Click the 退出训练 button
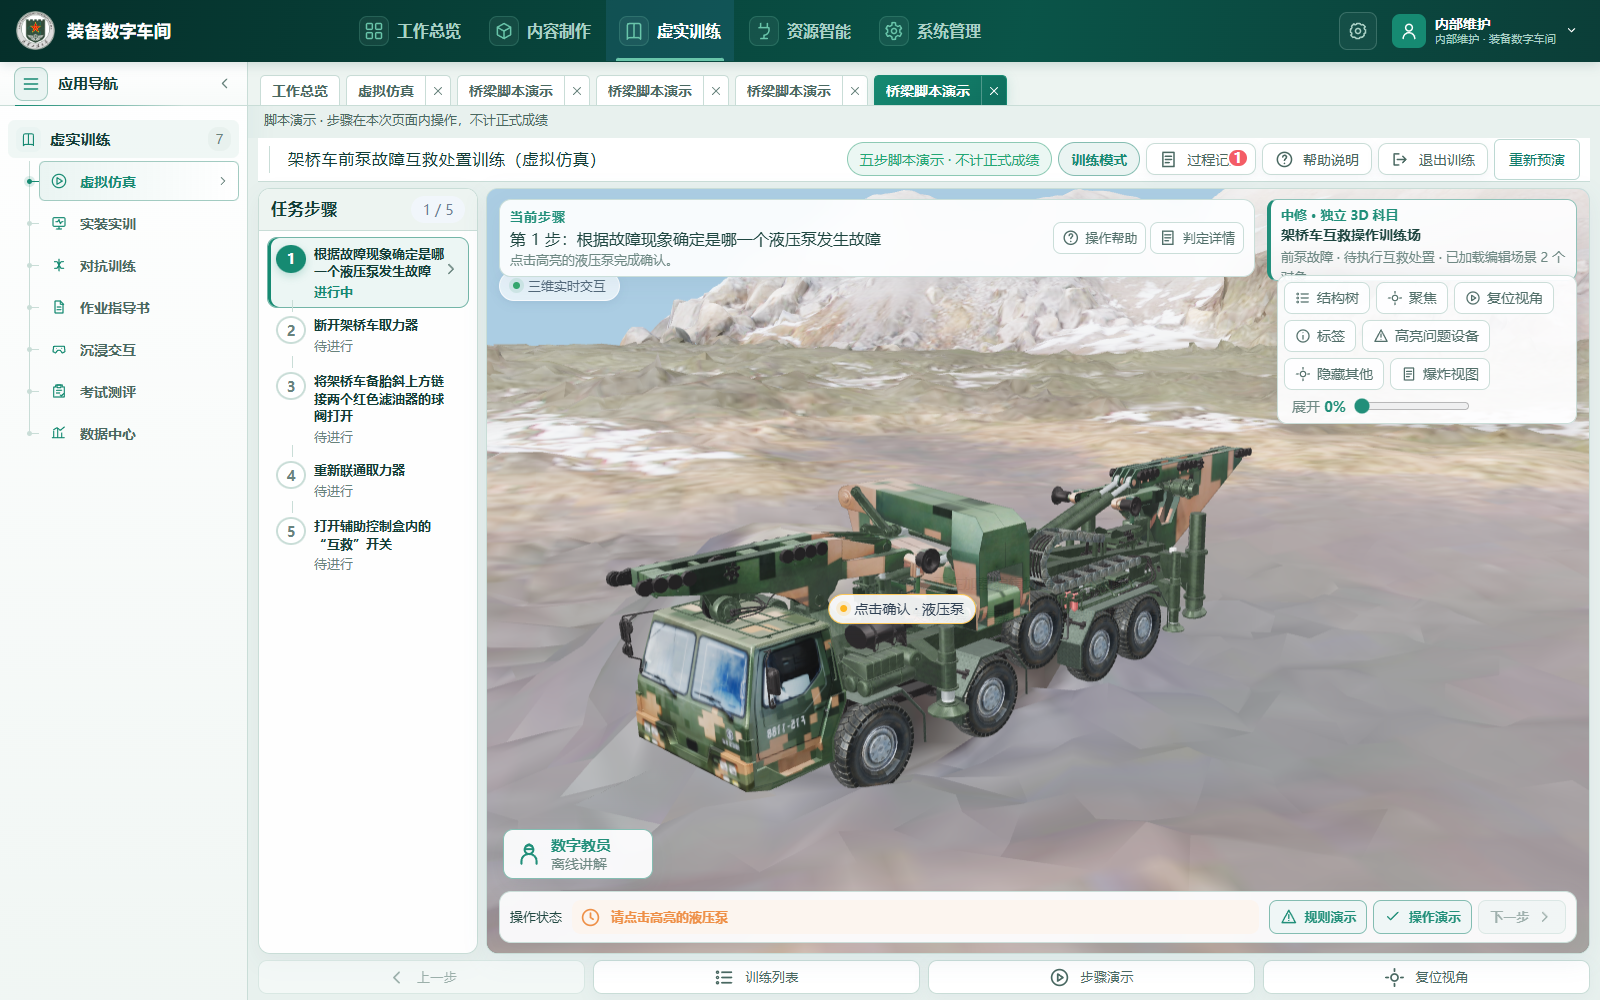Viewport: 1600px width, 1000px height. point(1433,160)
